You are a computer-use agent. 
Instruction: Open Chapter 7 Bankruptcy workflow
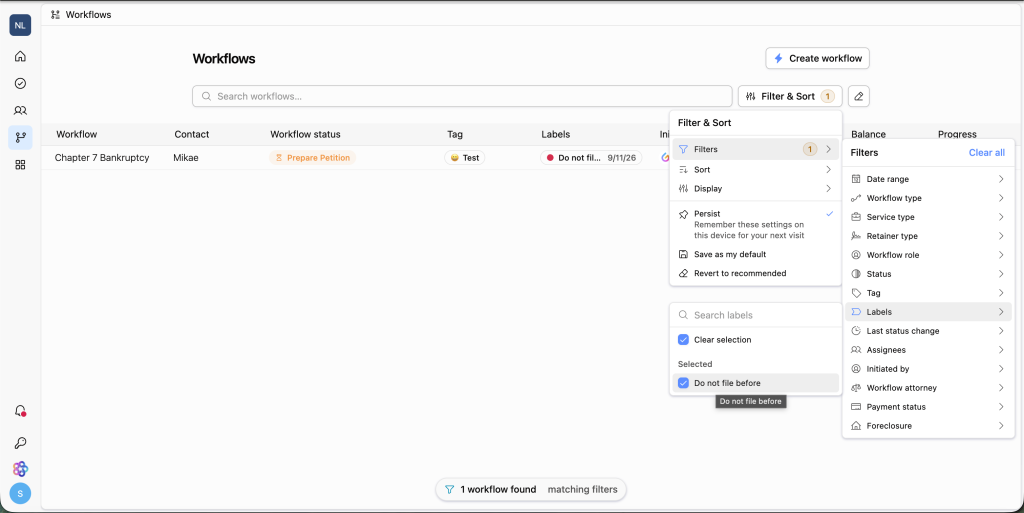(102, 158)
